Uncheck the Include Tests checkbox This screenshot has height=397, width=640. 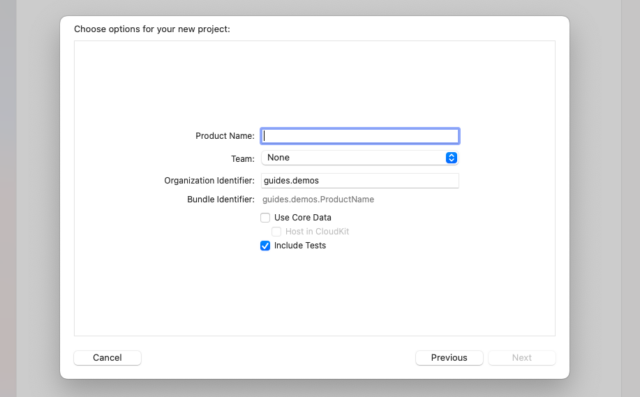(x=265, y=246)
